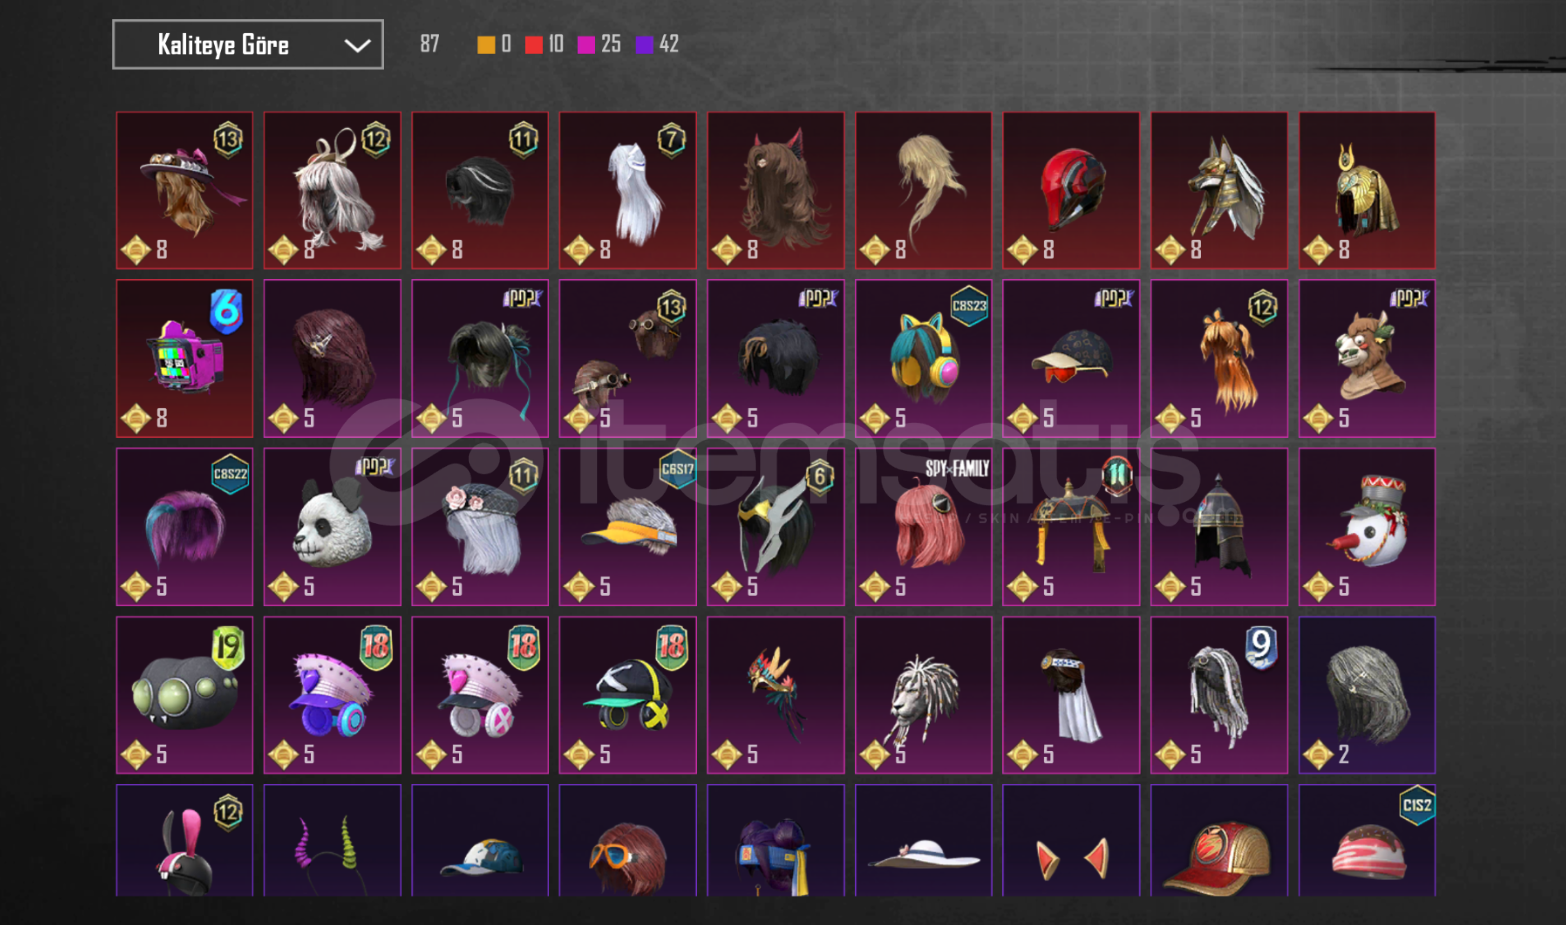Select the golden pharaoh headdress item
The width and height of the screenshot is (1566, 925).
tap(1367, 190)
